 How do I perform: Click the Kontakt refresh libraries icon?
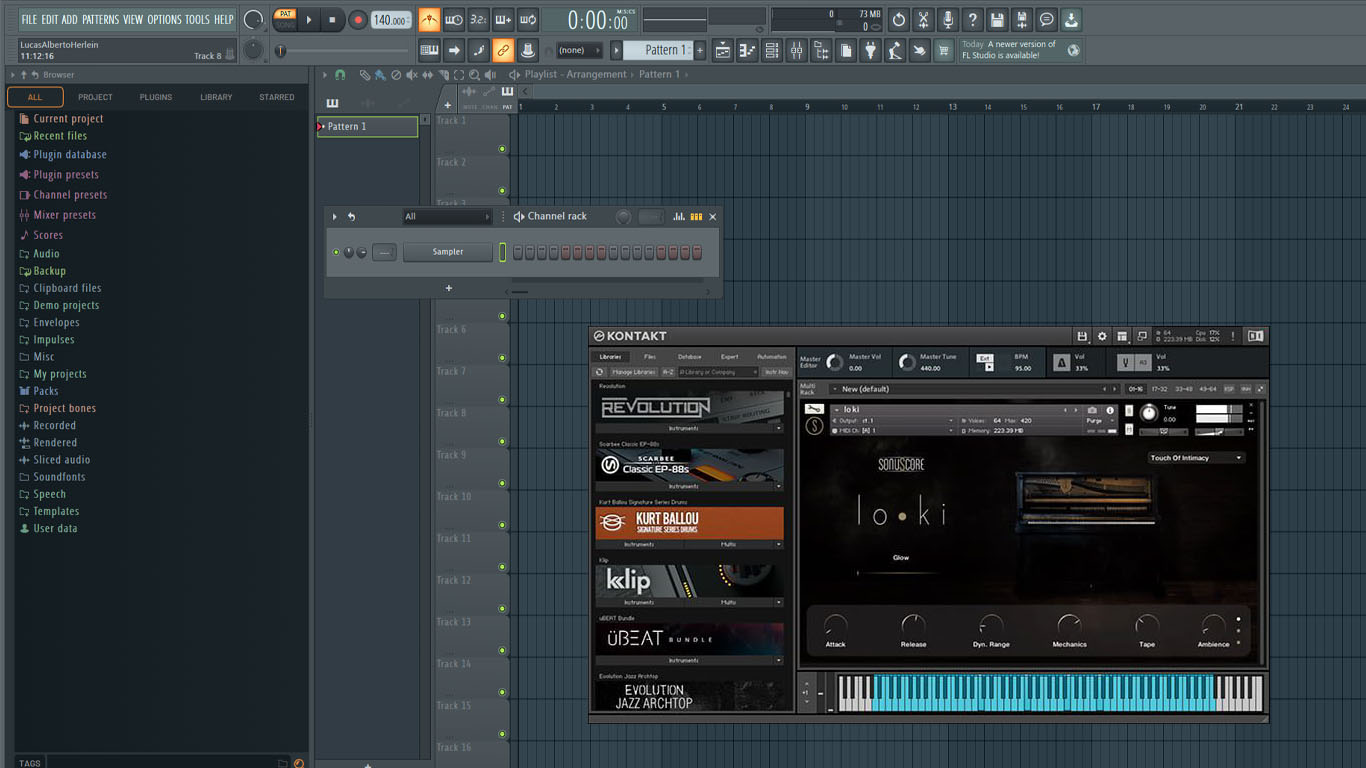[x=599, y=372]
